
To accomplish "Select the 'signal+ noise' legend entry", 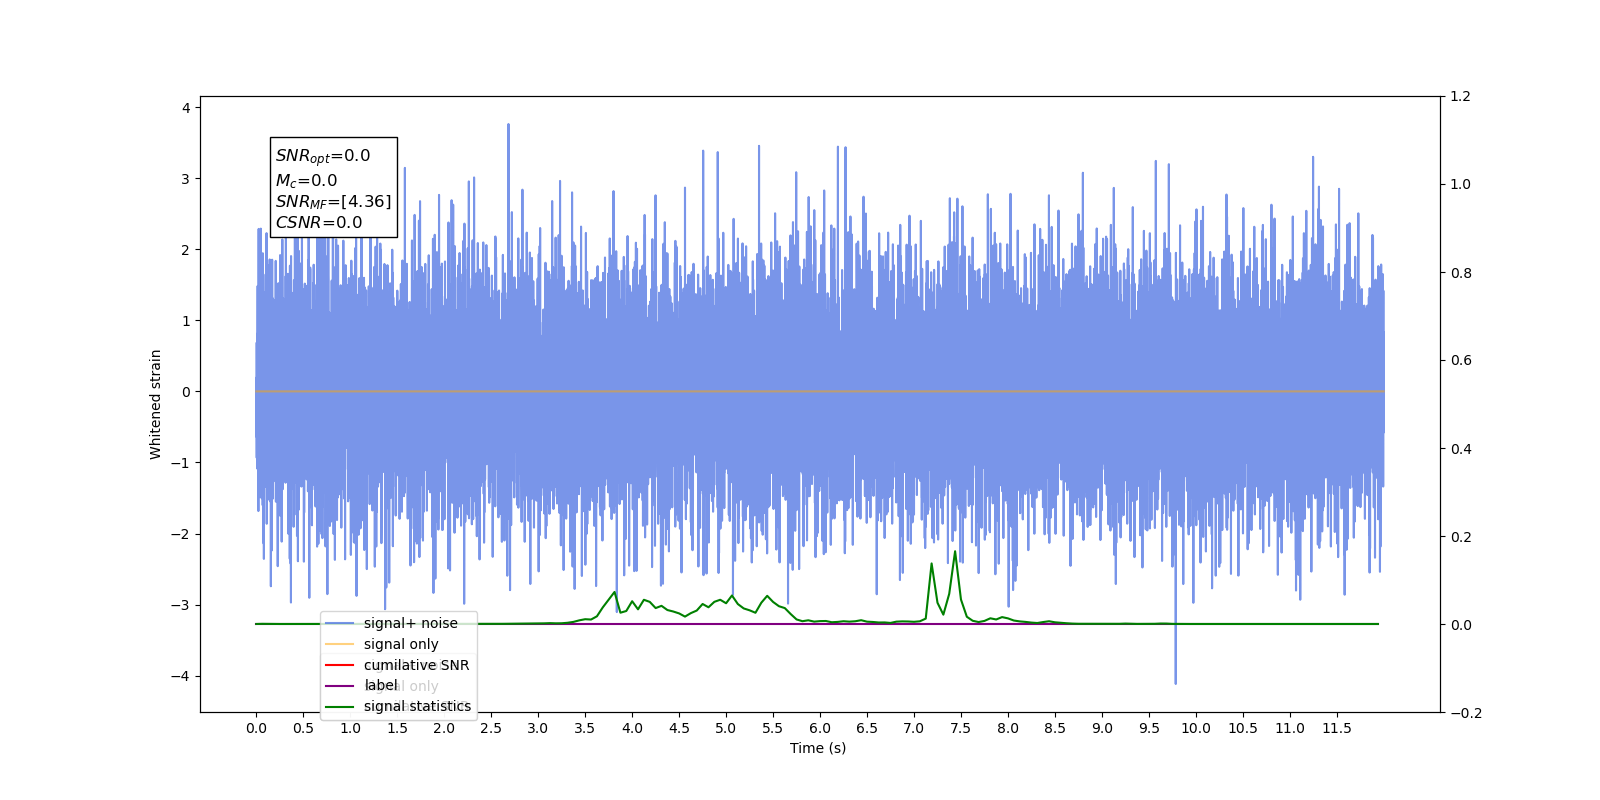I will pyautogui.click(x=411, y=623).
